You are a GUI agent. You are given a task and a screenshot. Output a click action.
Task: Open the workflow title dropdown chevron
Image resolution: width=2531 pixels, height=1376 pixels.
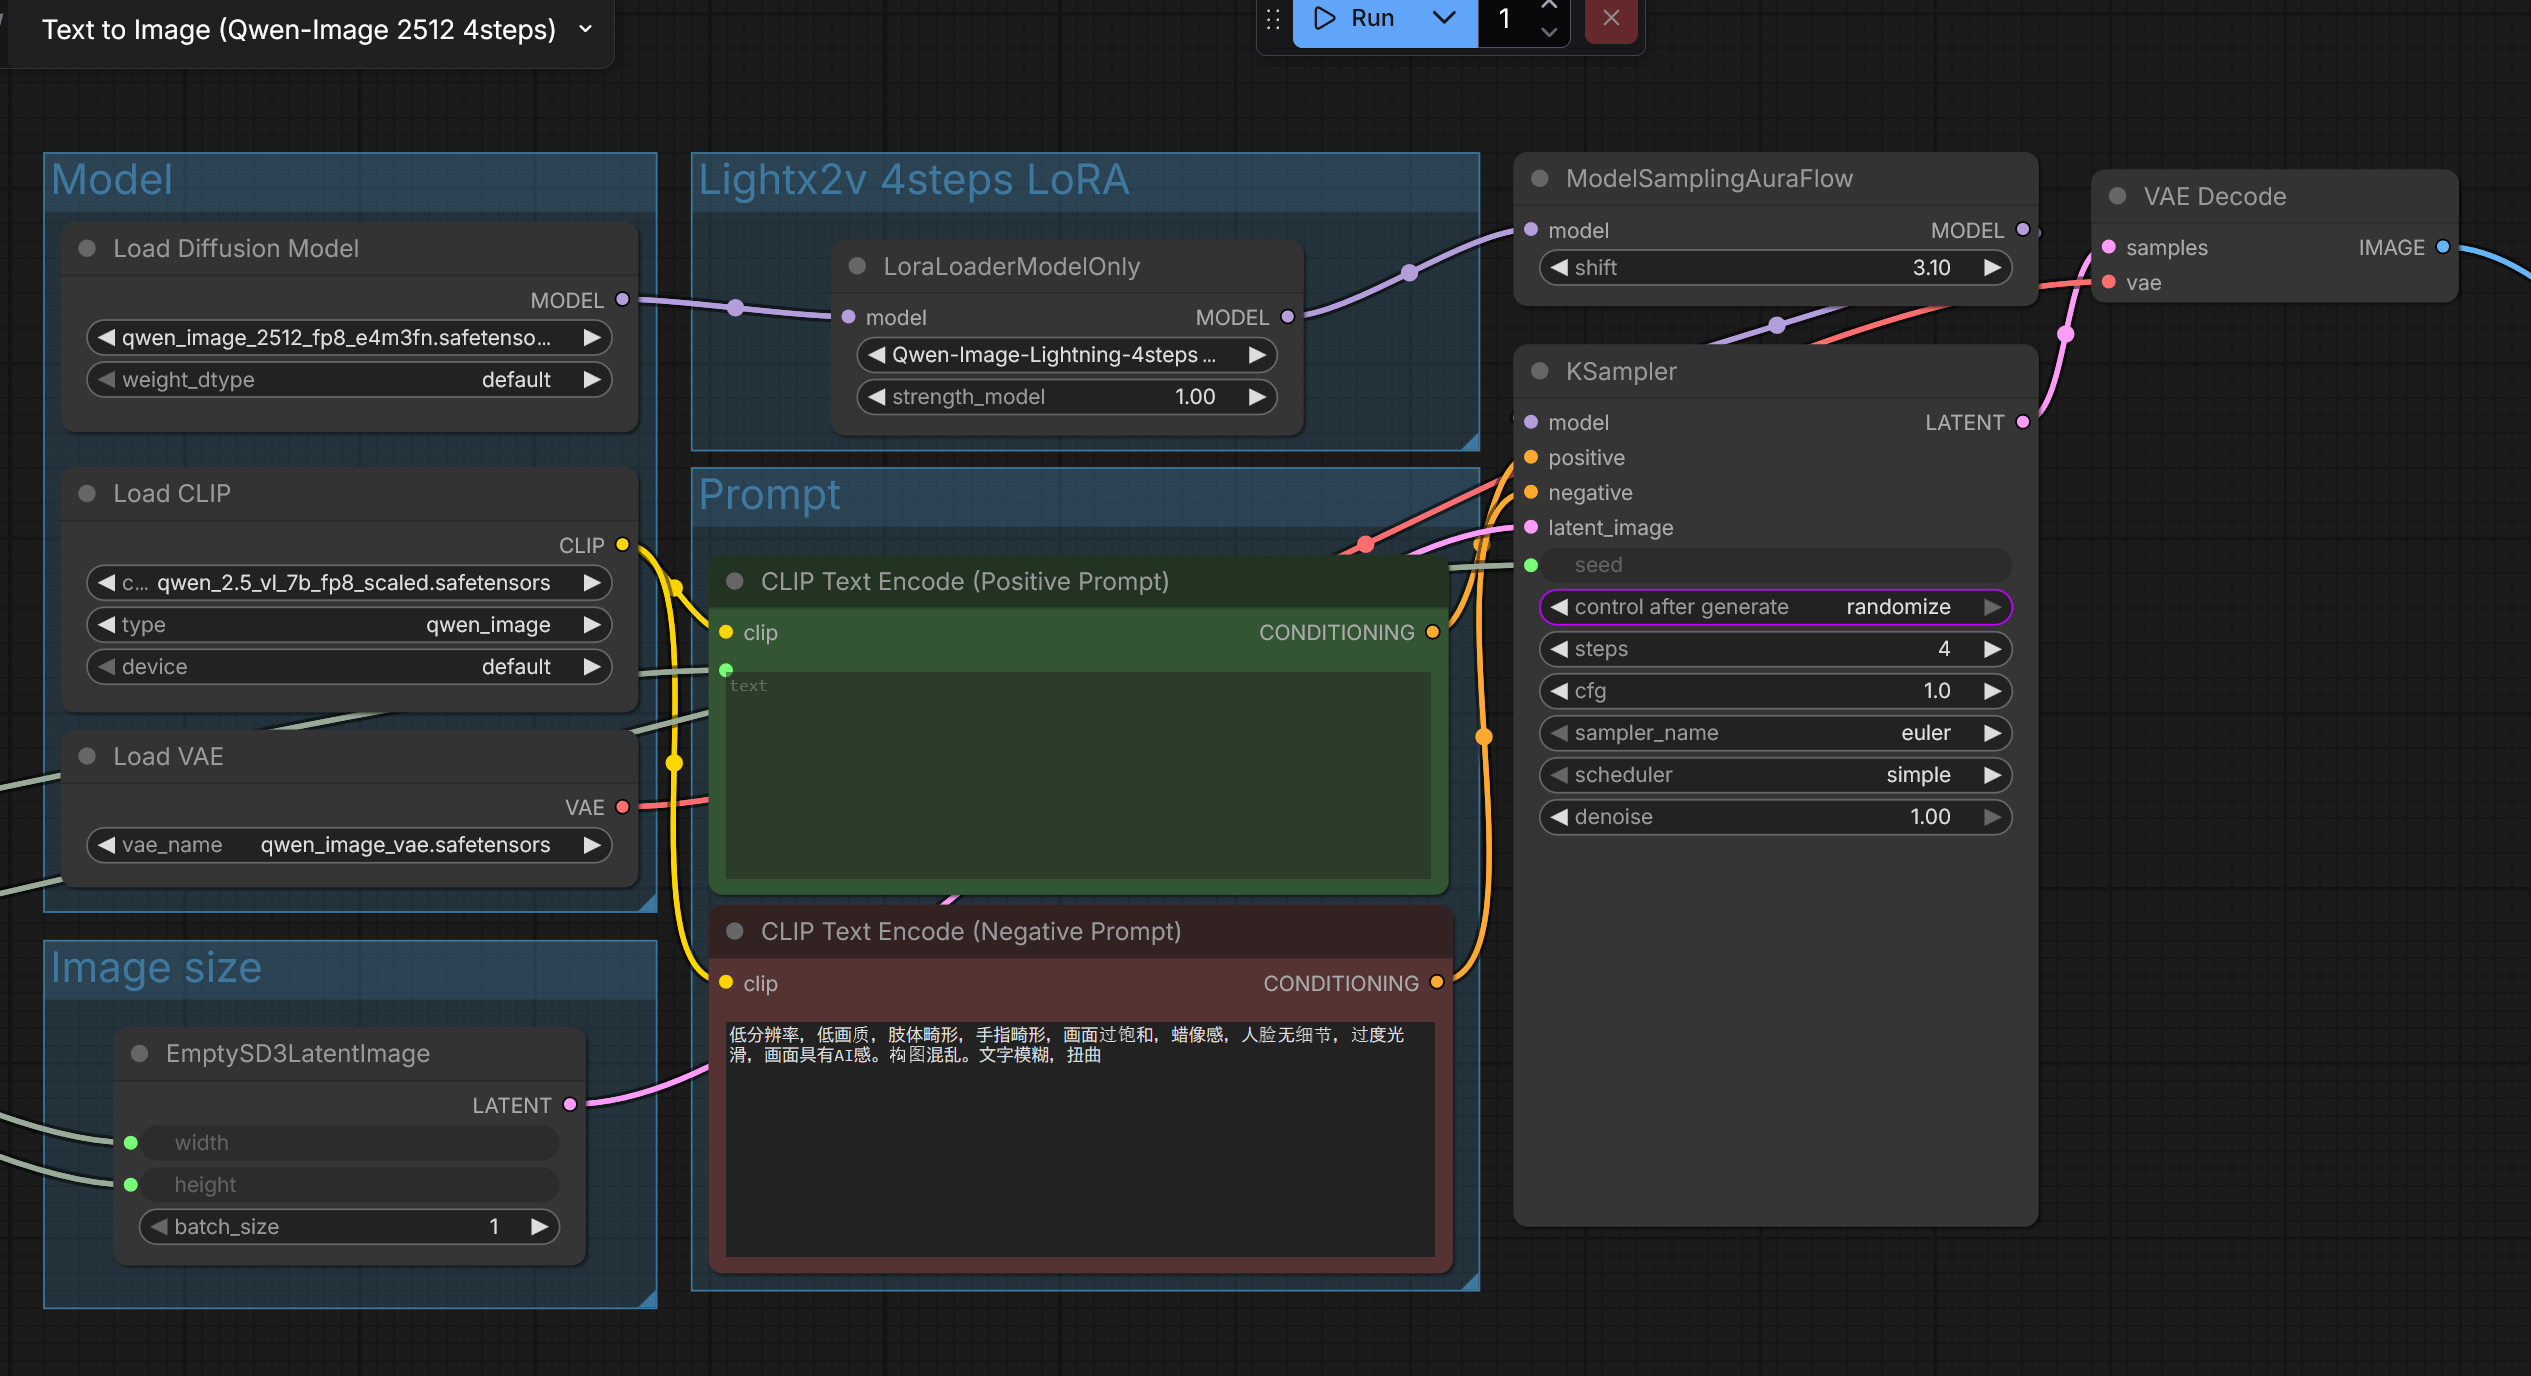[x=586, y=30]
